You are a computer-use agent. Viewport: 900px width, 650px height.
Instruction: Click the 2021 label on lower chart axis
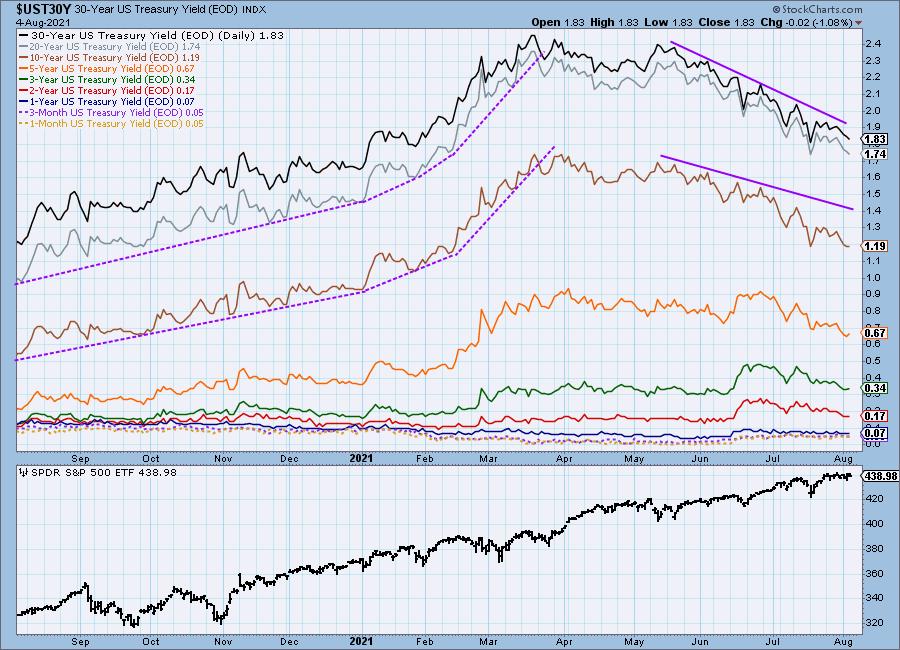point(361,641)
